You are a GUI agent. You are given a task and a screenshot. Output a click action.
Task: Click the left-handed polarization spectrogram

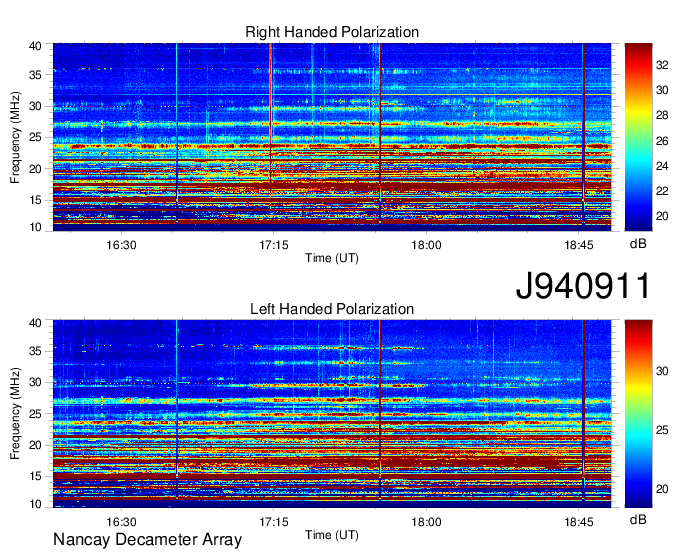[x=332, y=414]
